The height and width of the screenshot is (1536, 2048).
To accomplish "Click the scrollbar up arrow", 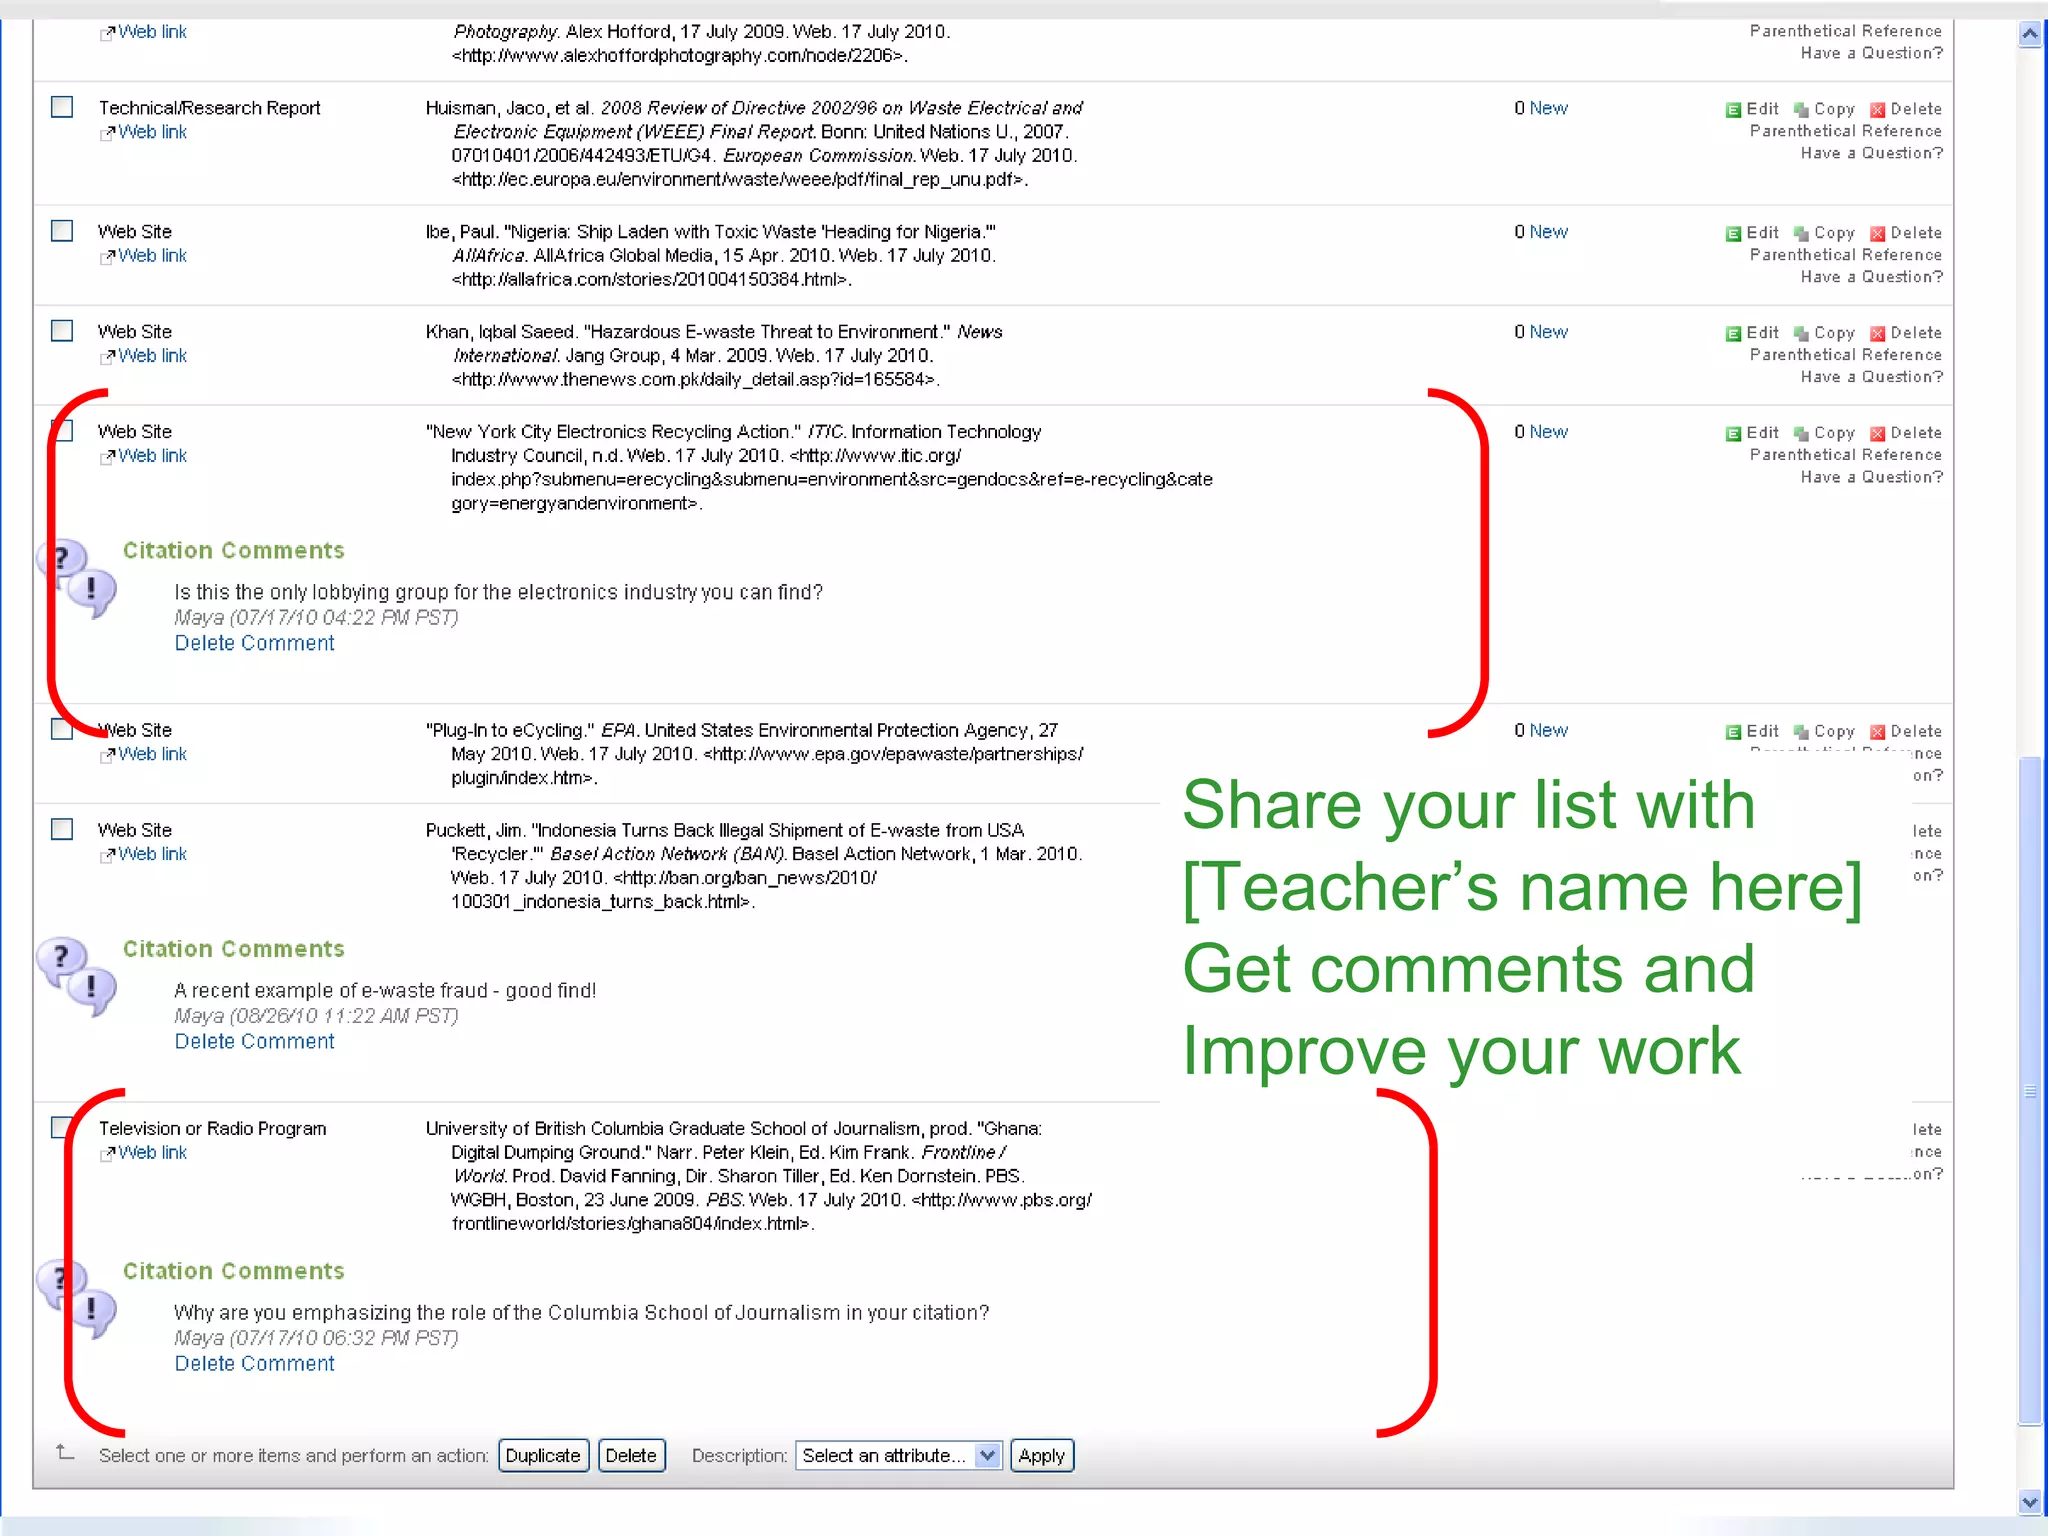I will pyautogui.click(x=2030, y=34).
